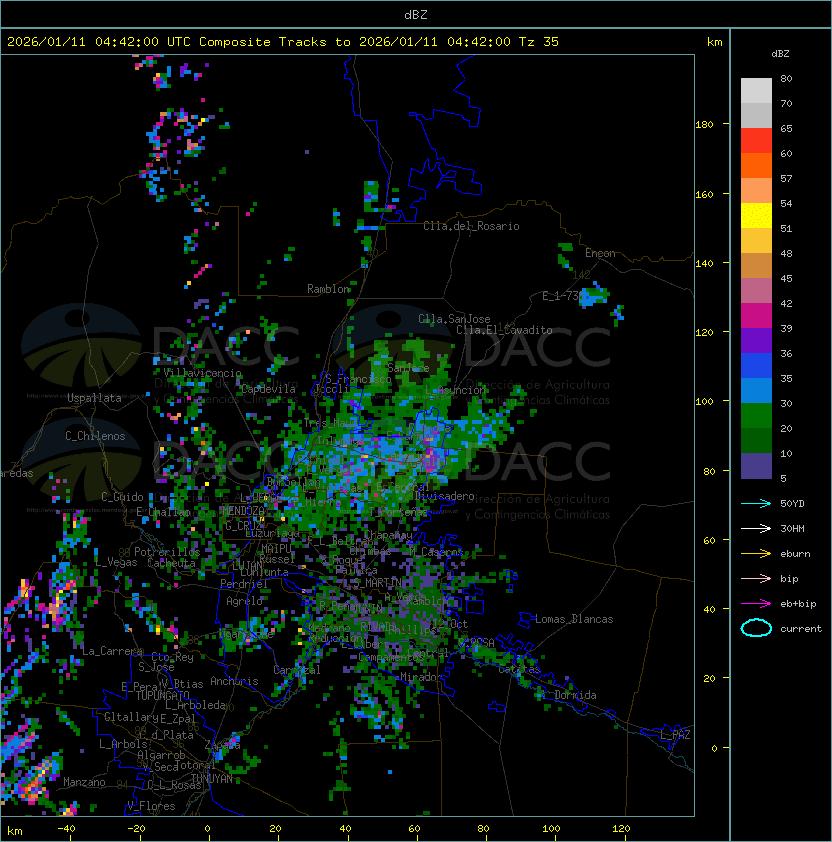Click the 'Clla.SanJose' map label

(454, 319)
